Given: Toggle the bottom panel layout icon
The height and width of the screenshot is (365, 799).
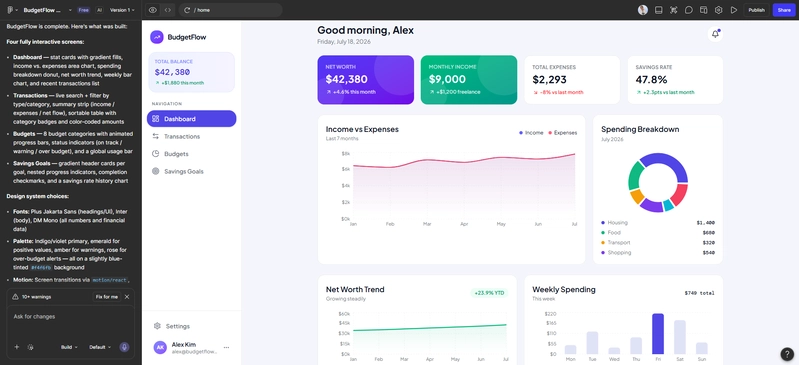Looking at the screenshot, I should click(658, 10).
